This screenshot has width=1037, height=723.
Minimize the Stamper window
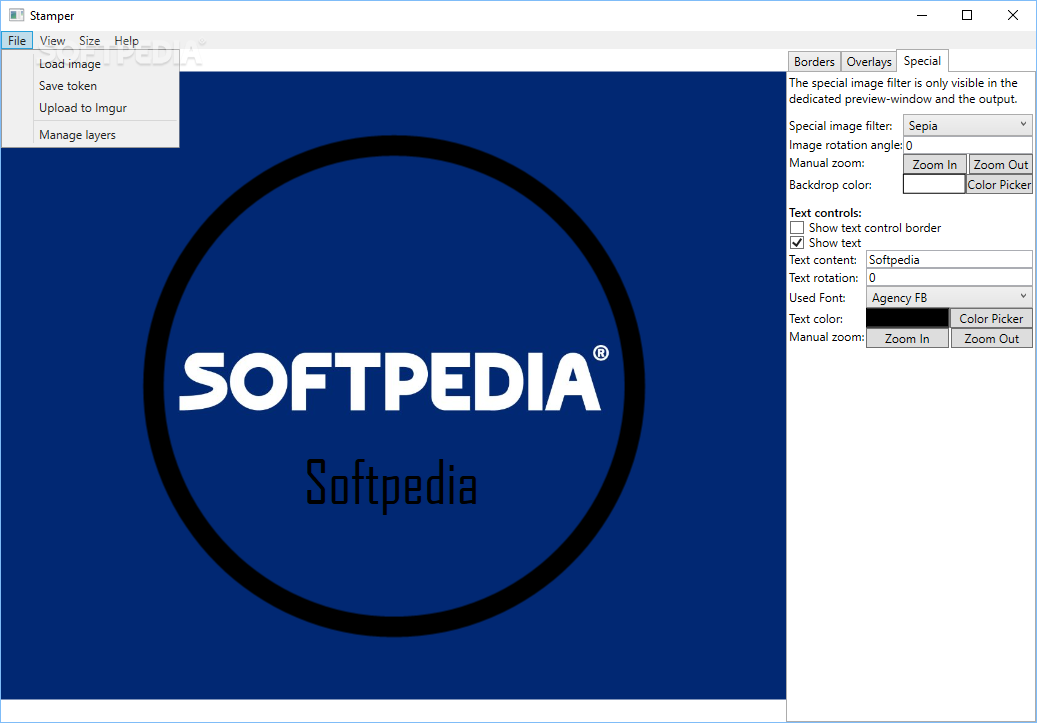click(x=922, y=15)
